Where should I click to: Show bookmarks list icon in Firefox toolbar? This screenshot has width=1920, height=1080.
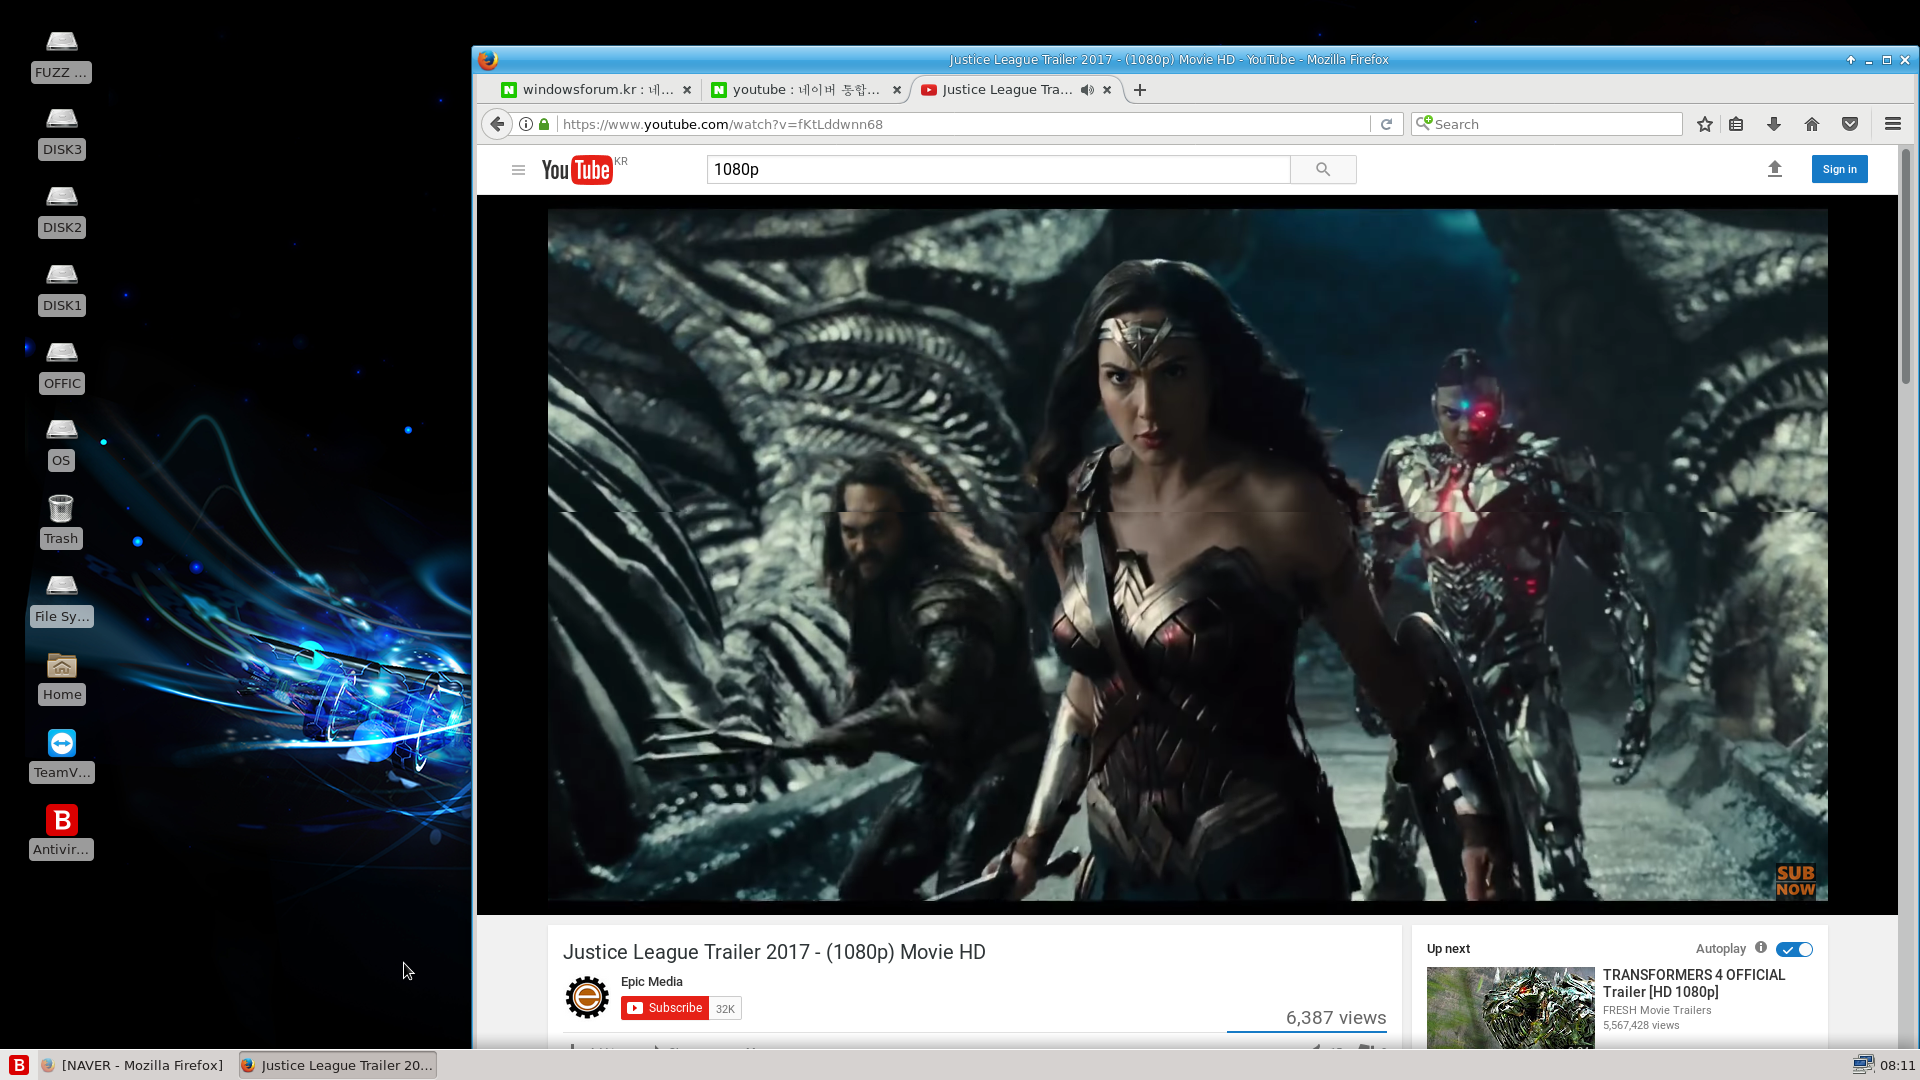[1736, 124]
